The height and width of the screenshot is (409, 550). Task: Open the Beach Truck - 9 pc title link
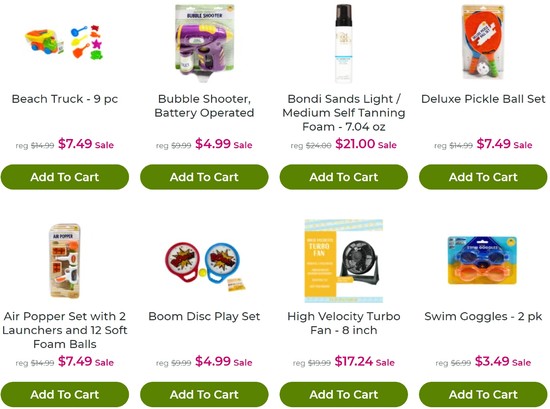(65, 99)
